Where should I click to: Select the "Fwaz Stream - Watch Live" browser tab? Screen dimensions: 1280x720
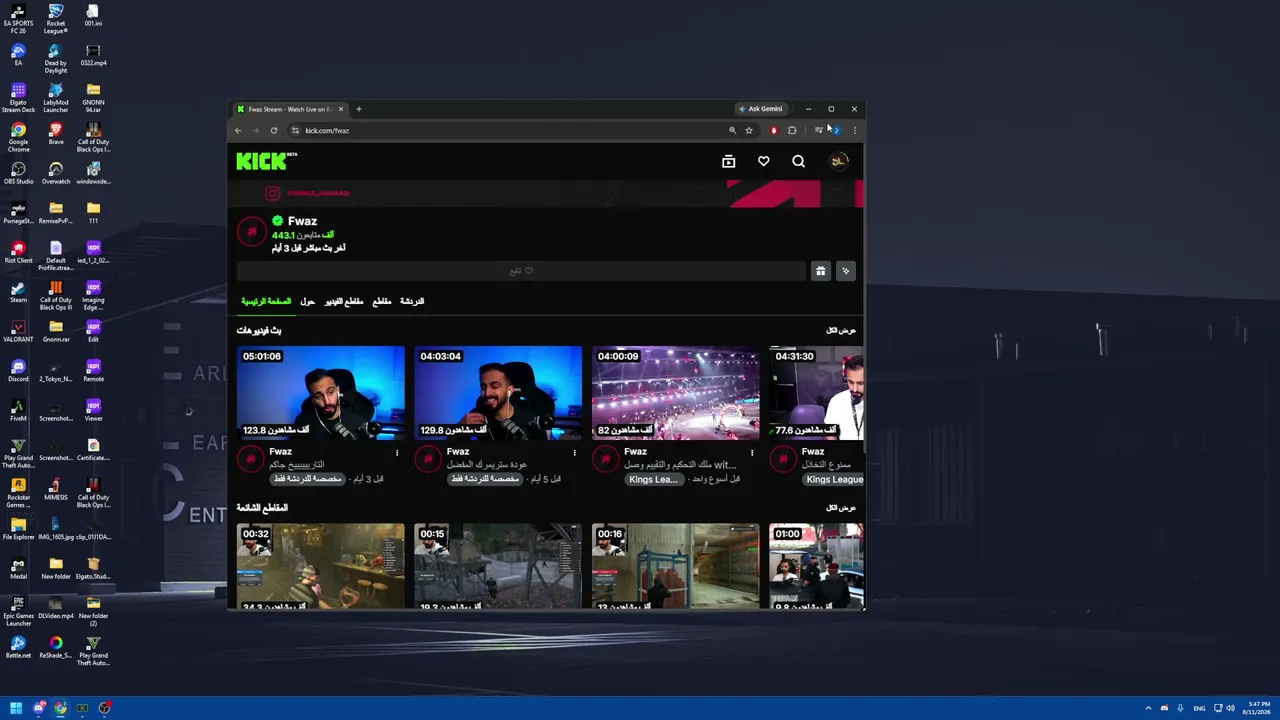(290, 109)
